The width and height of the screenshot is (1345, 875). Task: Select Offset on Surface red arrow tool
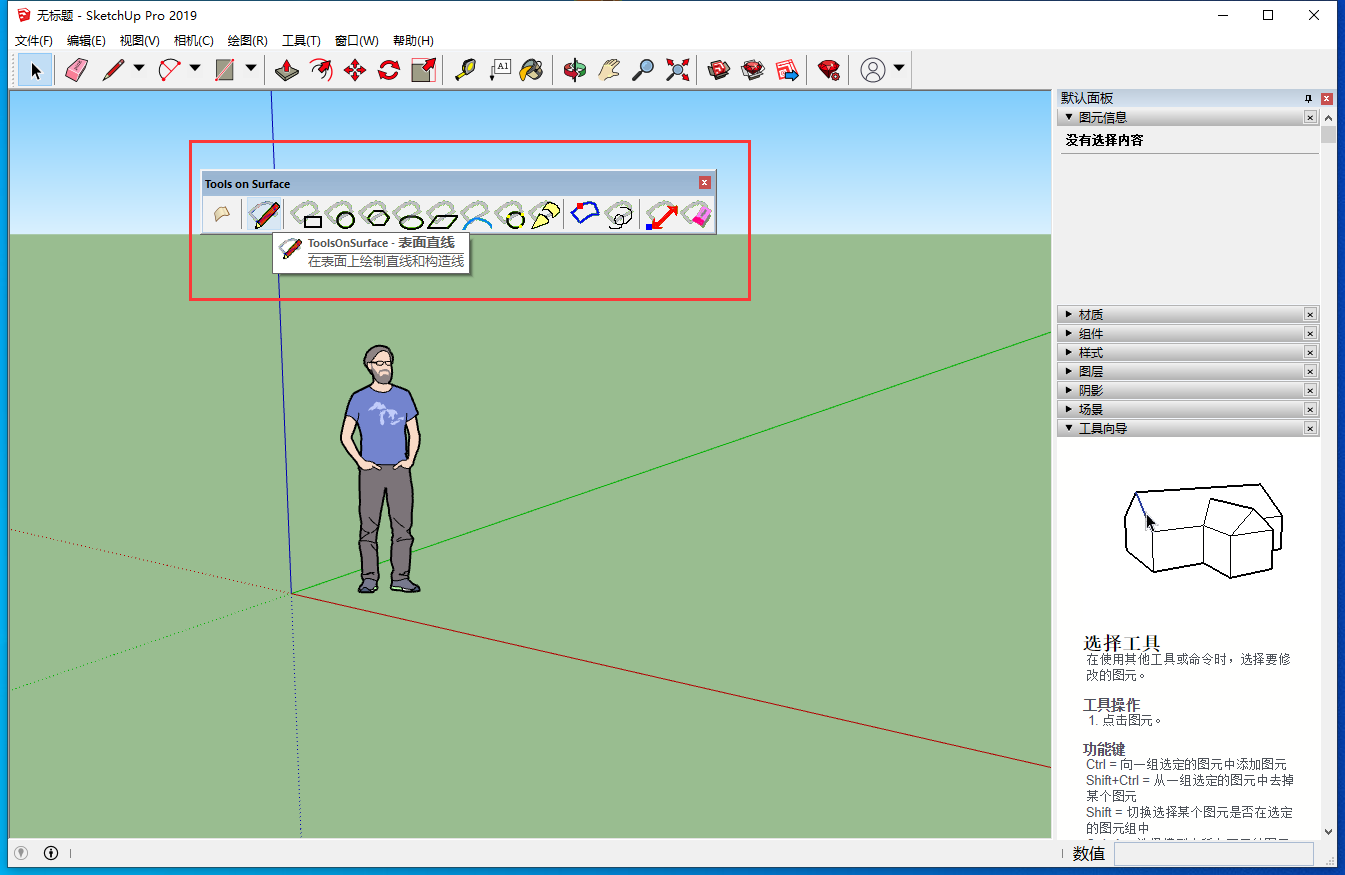(661, 215)
